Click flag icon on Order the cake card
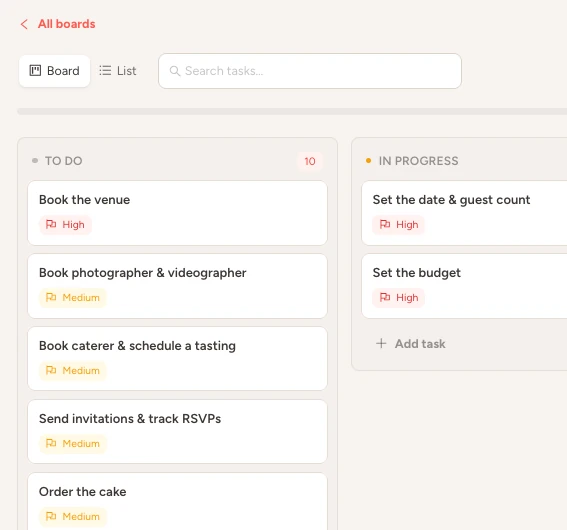Image resolution: width=567 pixels, height=530 pixels. 51,516
